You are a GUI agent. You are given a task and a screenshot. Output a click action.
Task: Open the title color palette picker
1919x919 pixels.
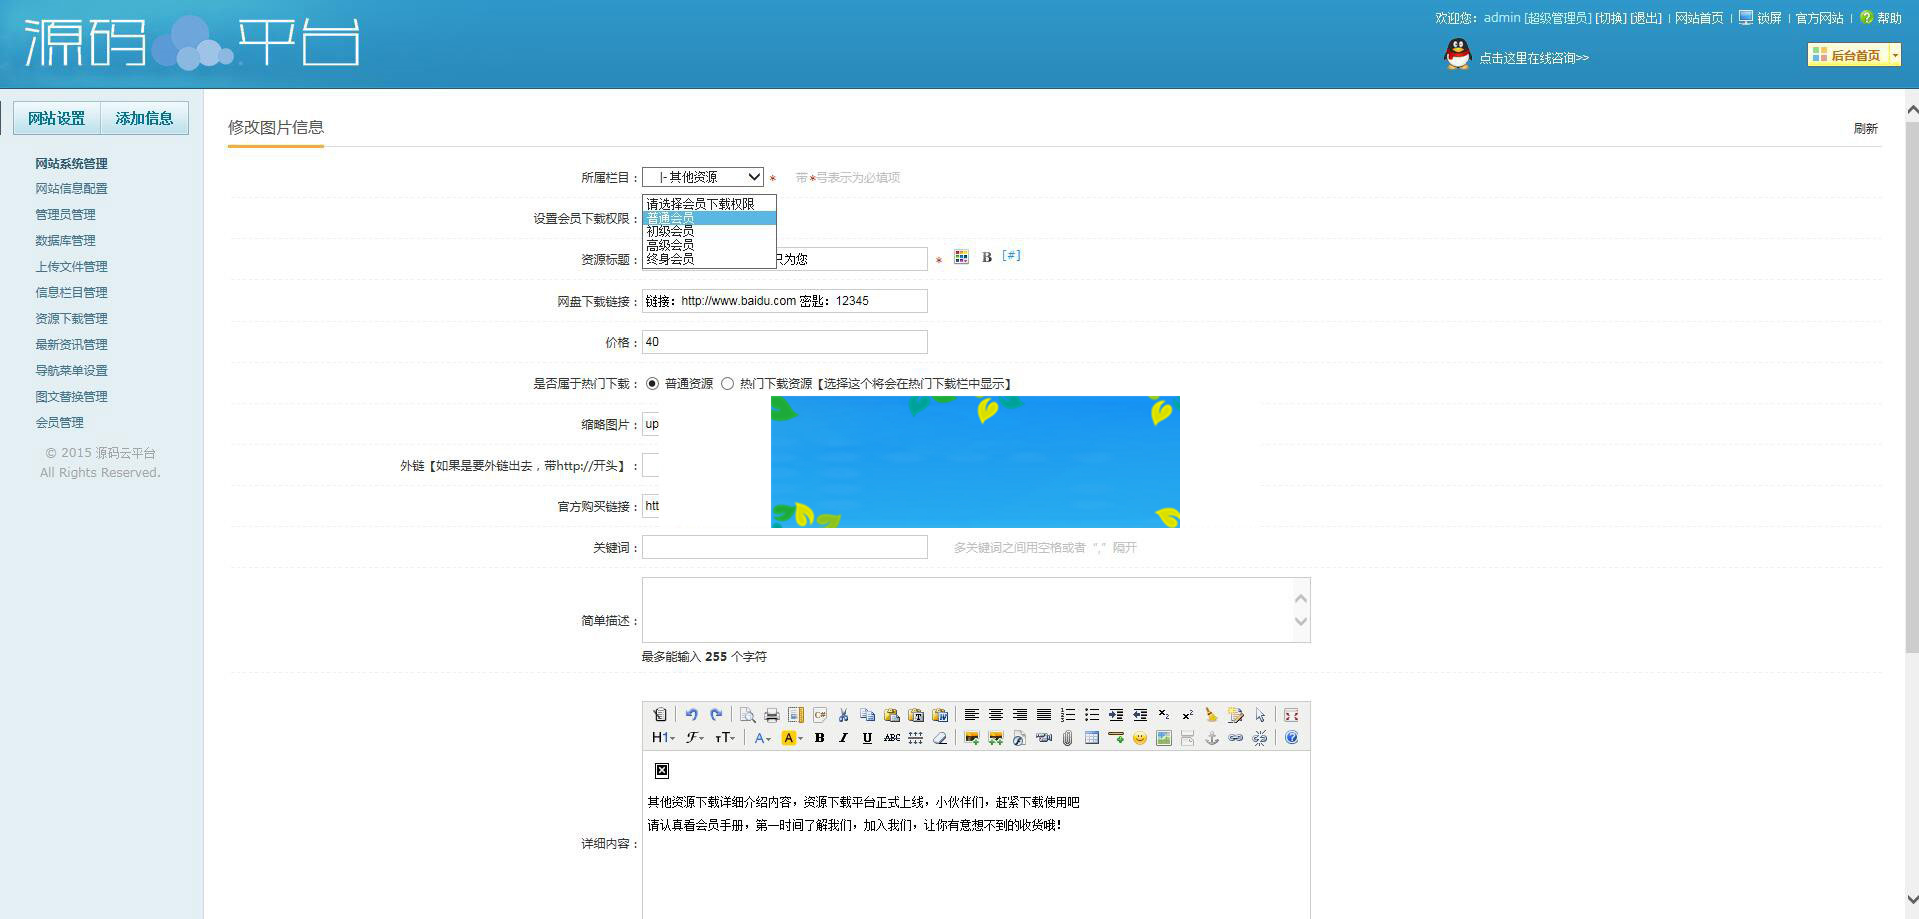click(960, 257)
